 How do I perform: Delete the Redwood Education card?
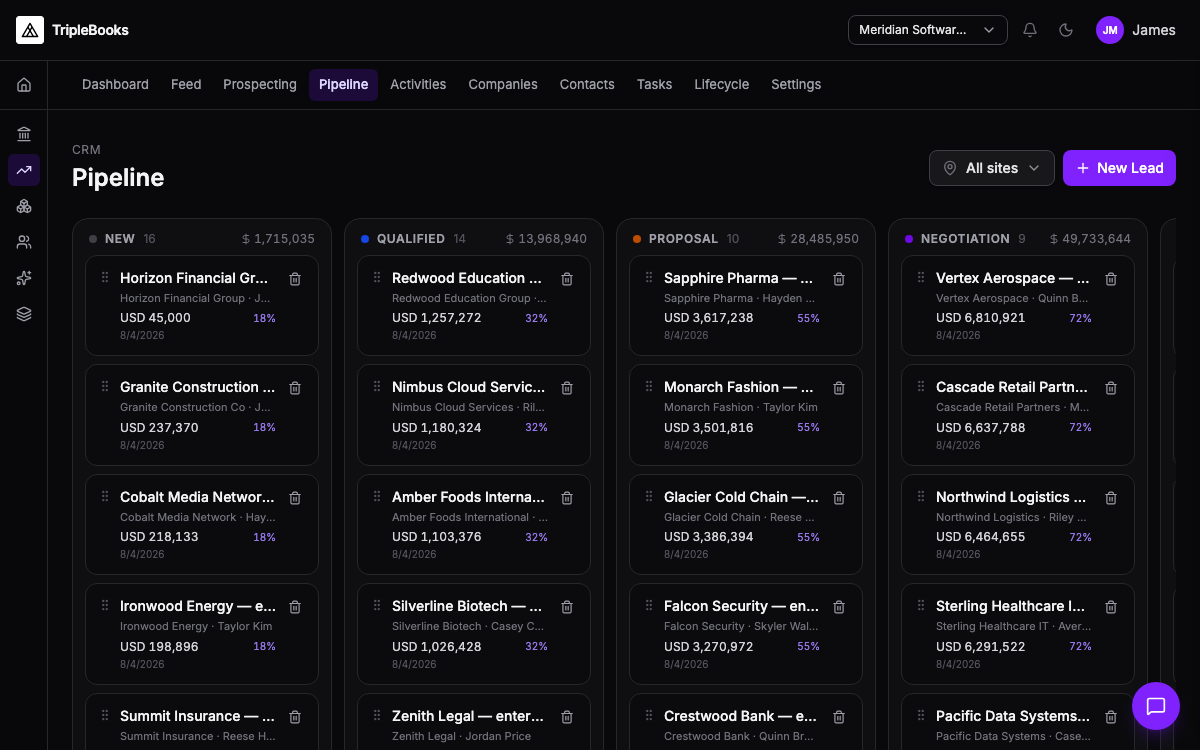567,279
